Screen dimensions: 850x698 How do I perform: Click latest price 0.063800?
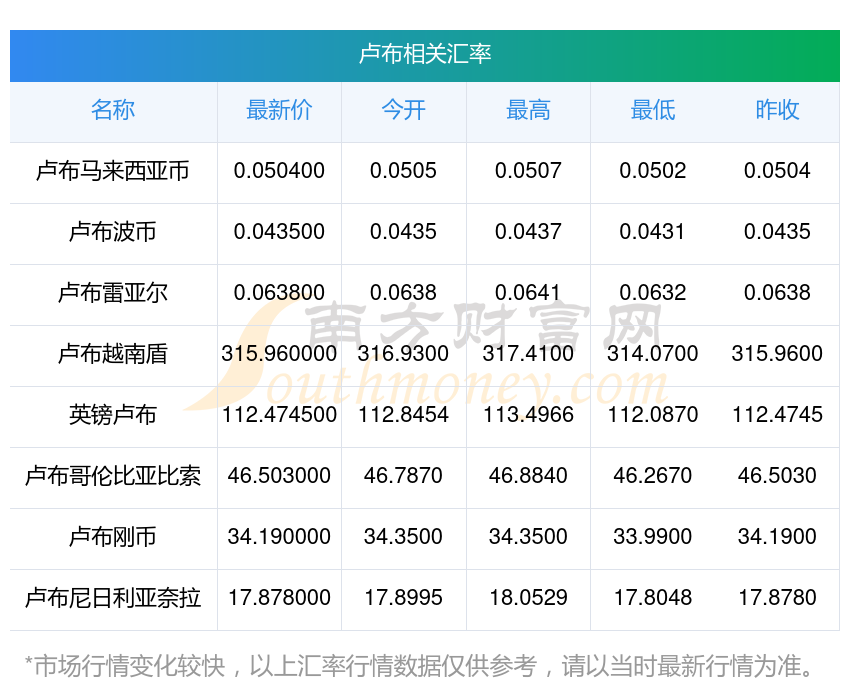coord(279,293)
